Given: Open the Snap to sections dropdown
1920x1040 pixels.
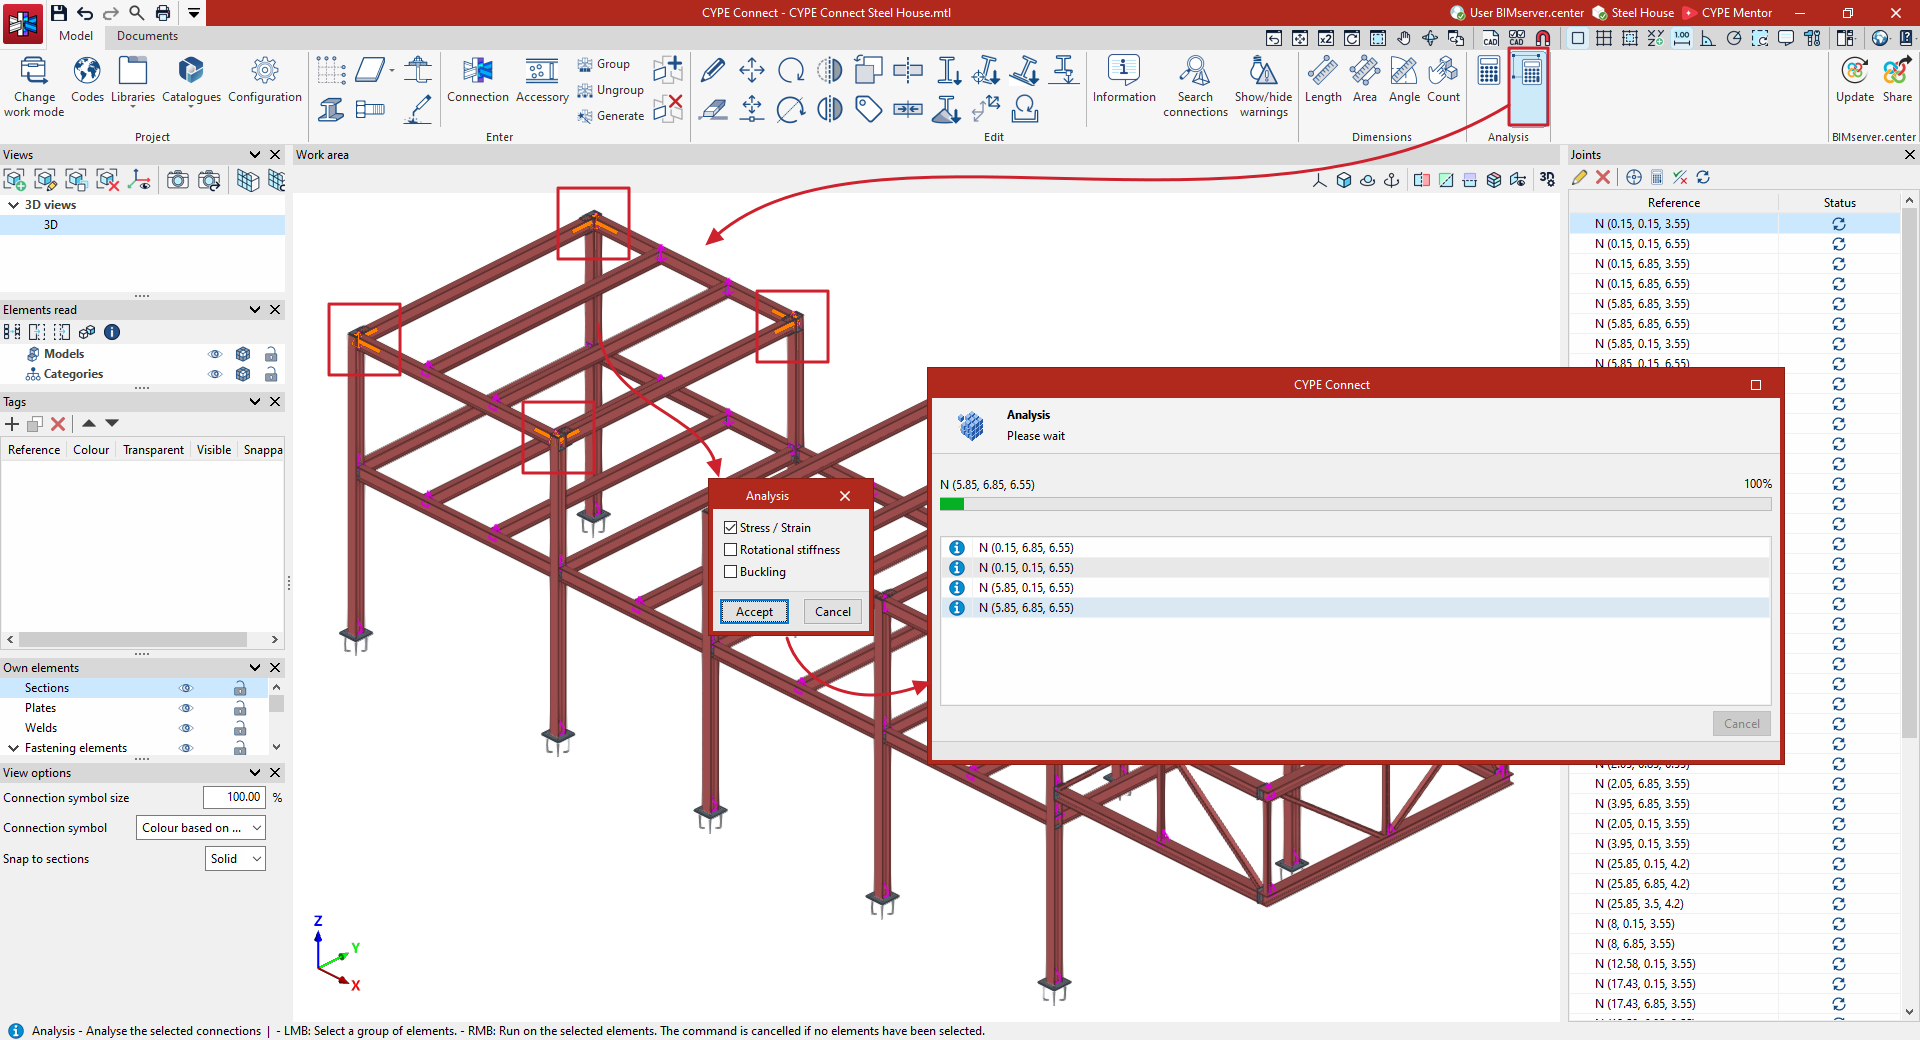Looking at the screenshot, I should point(236,859).
